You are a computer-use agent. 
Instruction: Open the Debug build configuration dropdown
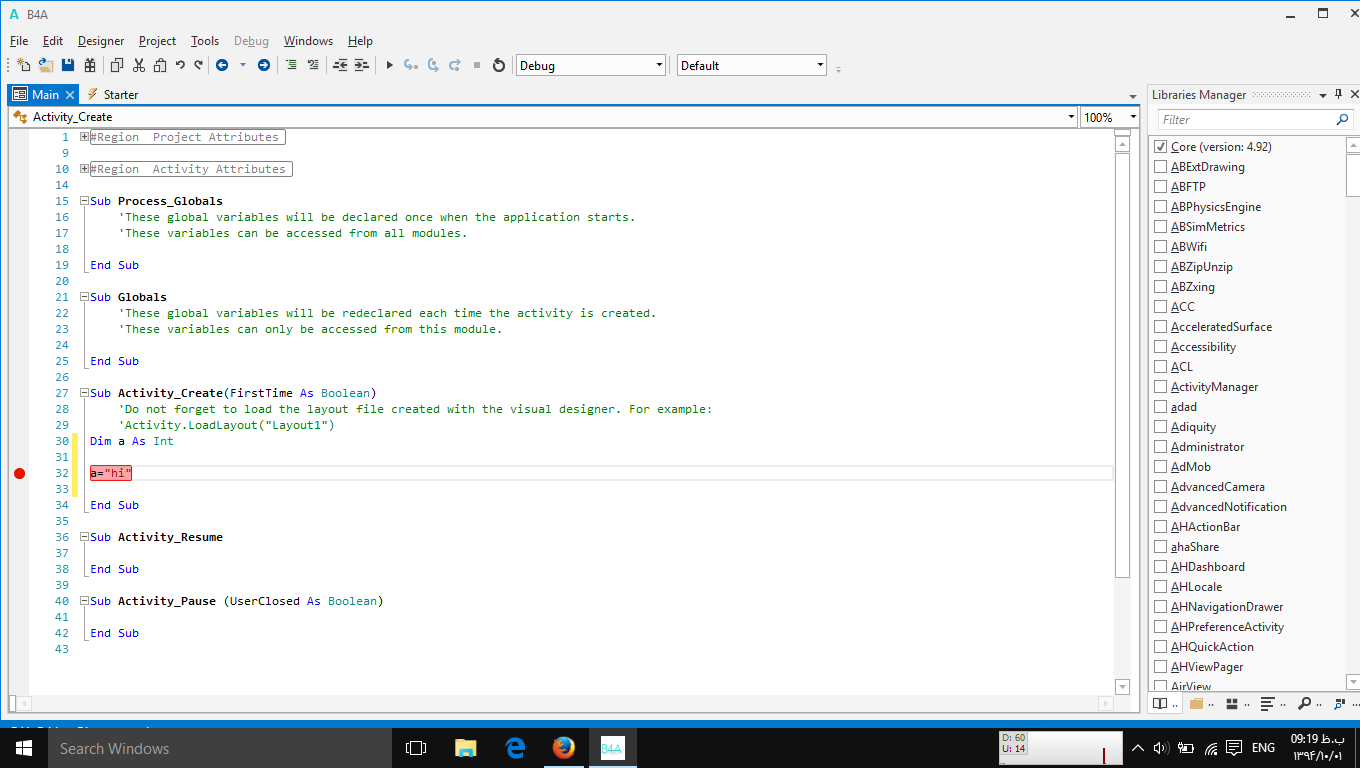661,64
